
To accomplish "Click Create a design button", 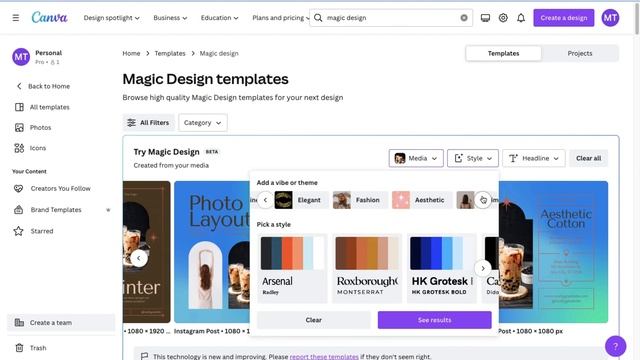I will (x=564, y=18).
